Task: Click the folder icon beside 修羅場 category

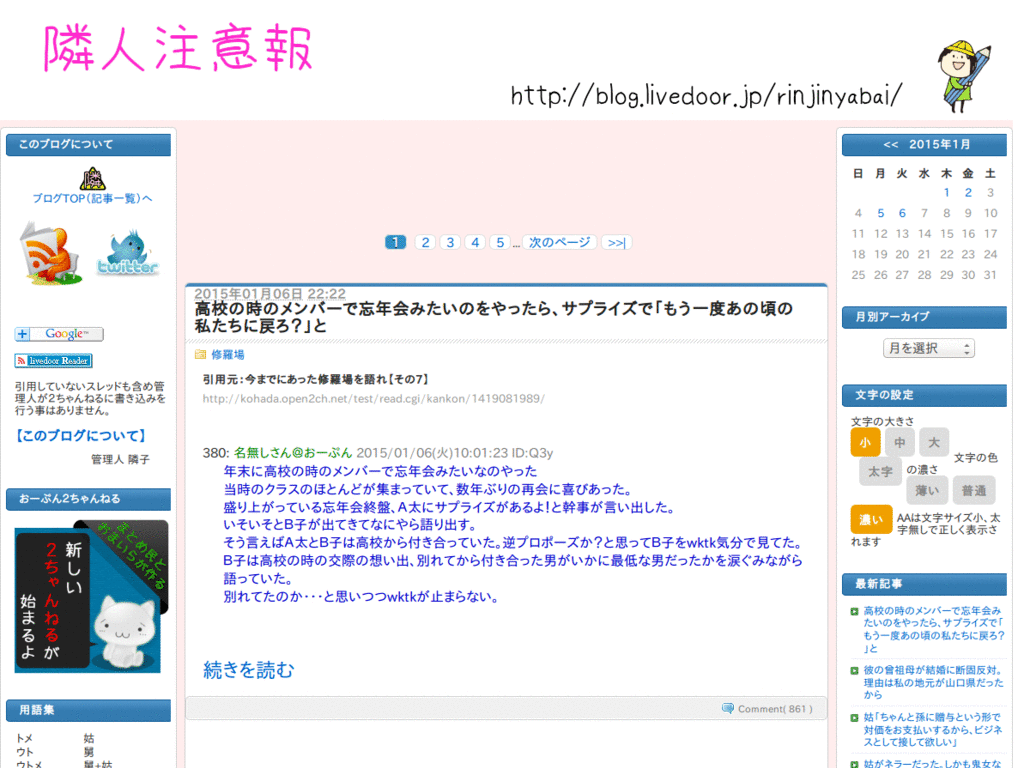Action: [197, 355]
